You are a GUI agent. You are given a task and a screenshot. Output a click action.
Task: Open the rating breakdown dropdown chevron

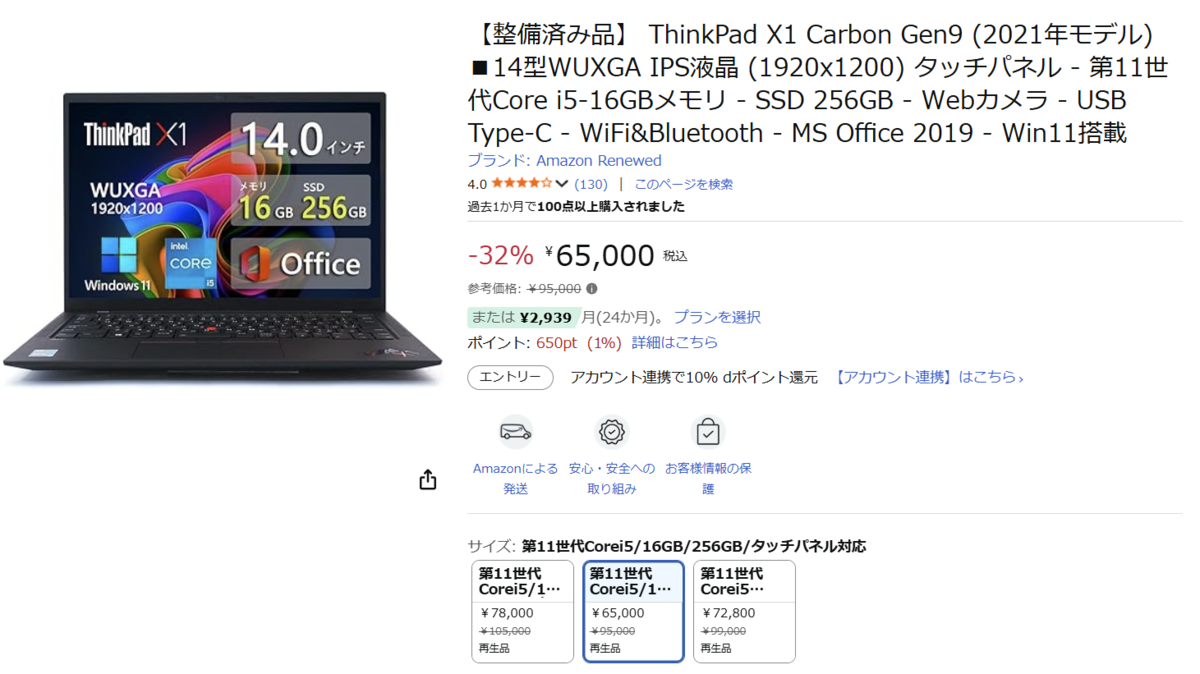562,184
